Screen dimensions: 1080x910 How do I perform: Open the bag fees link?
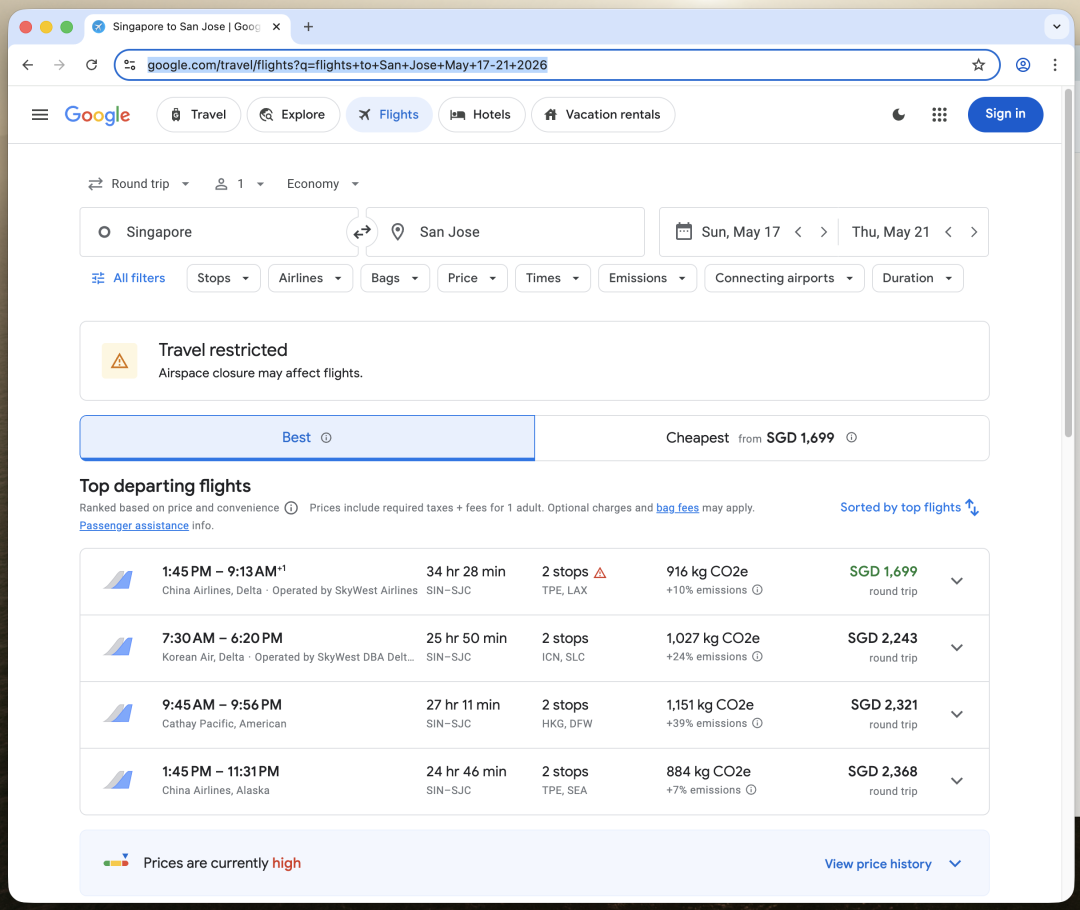point(677,508)
